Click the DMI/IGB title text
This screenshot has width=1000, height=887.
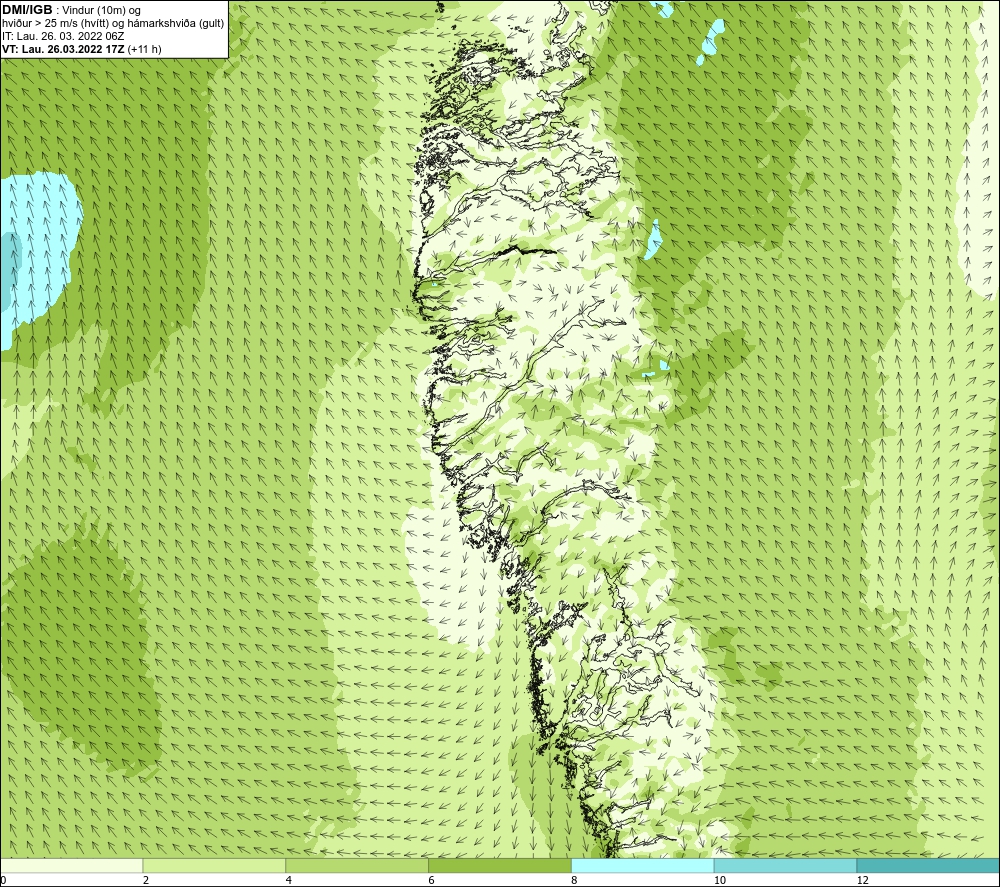click(x=27, y=10)
